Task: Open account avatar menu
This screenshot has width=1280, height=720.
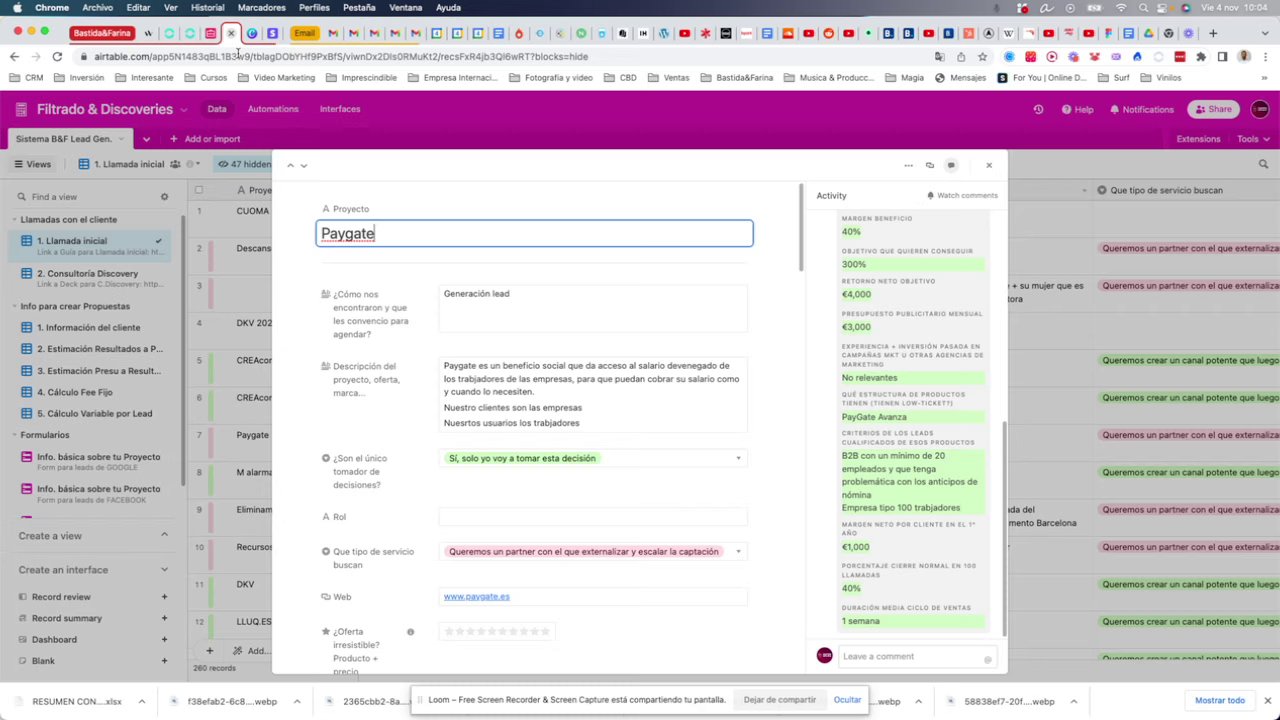Action: pos(1260,109)
